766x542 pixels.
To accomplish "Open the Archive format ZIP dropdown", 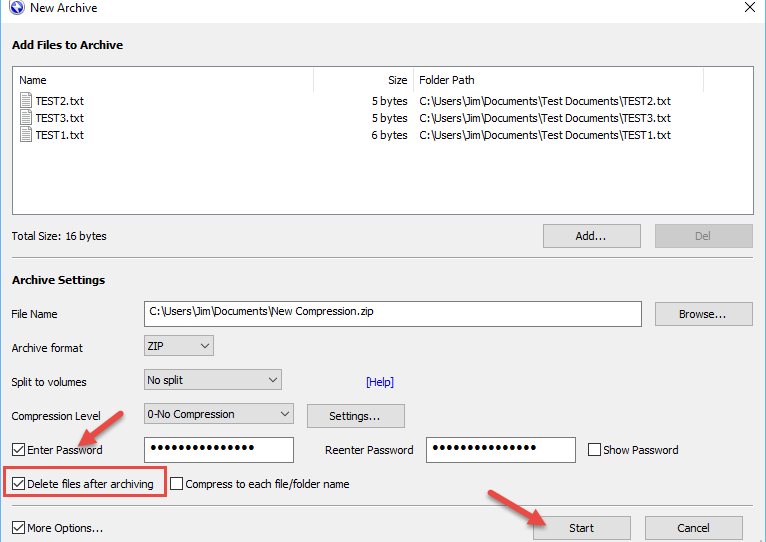I will [x=179, y=346].
